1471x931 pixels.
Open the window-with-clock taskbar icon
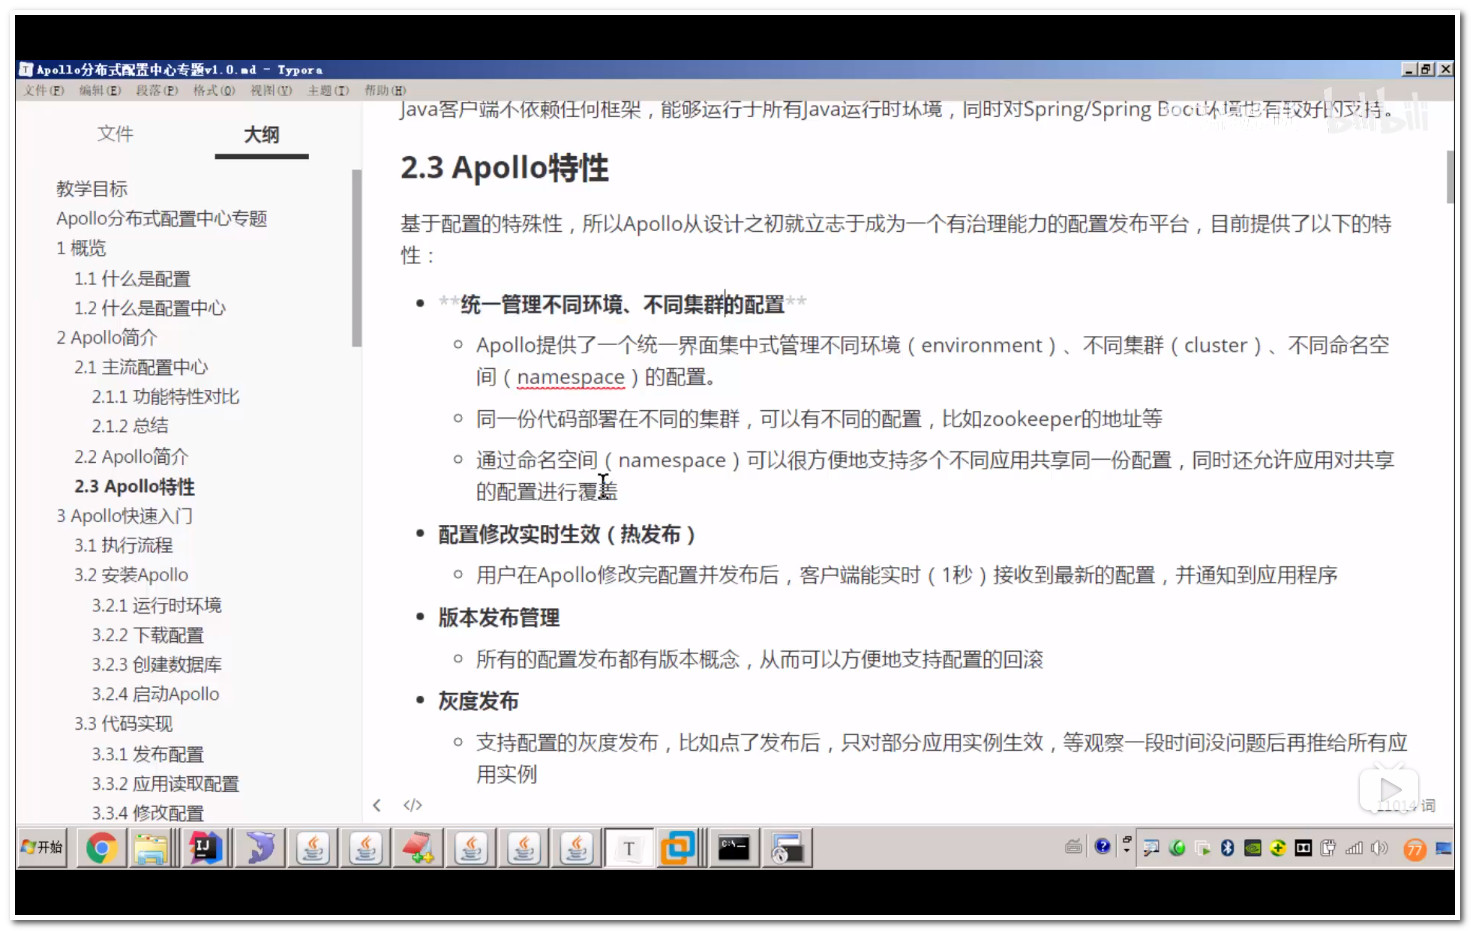point(787,848)
